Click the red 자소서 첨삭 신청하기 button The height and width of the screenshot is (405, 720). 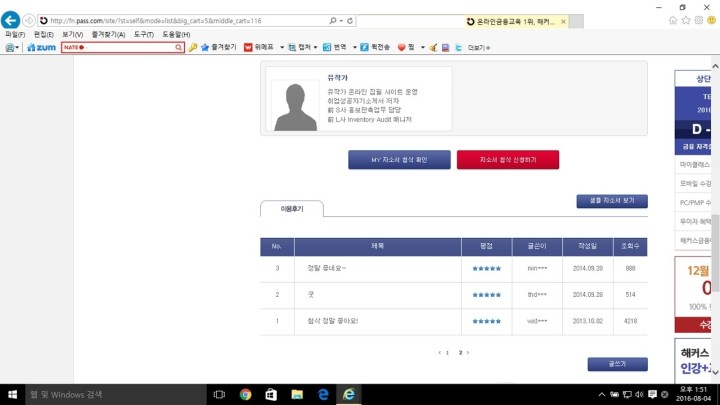tap(508, 160)
